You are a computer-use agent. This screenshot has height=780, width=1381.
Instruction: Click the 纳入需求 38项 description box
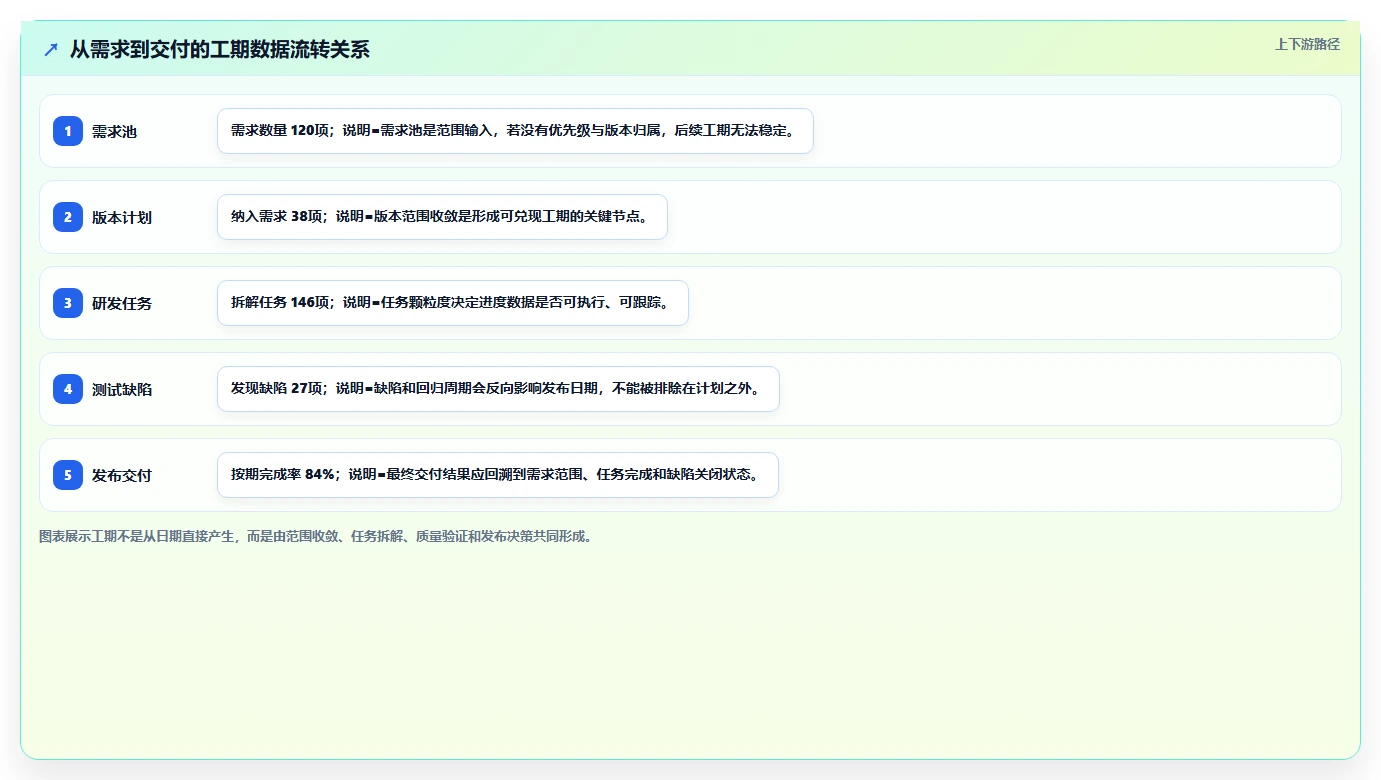pos(442,217)
